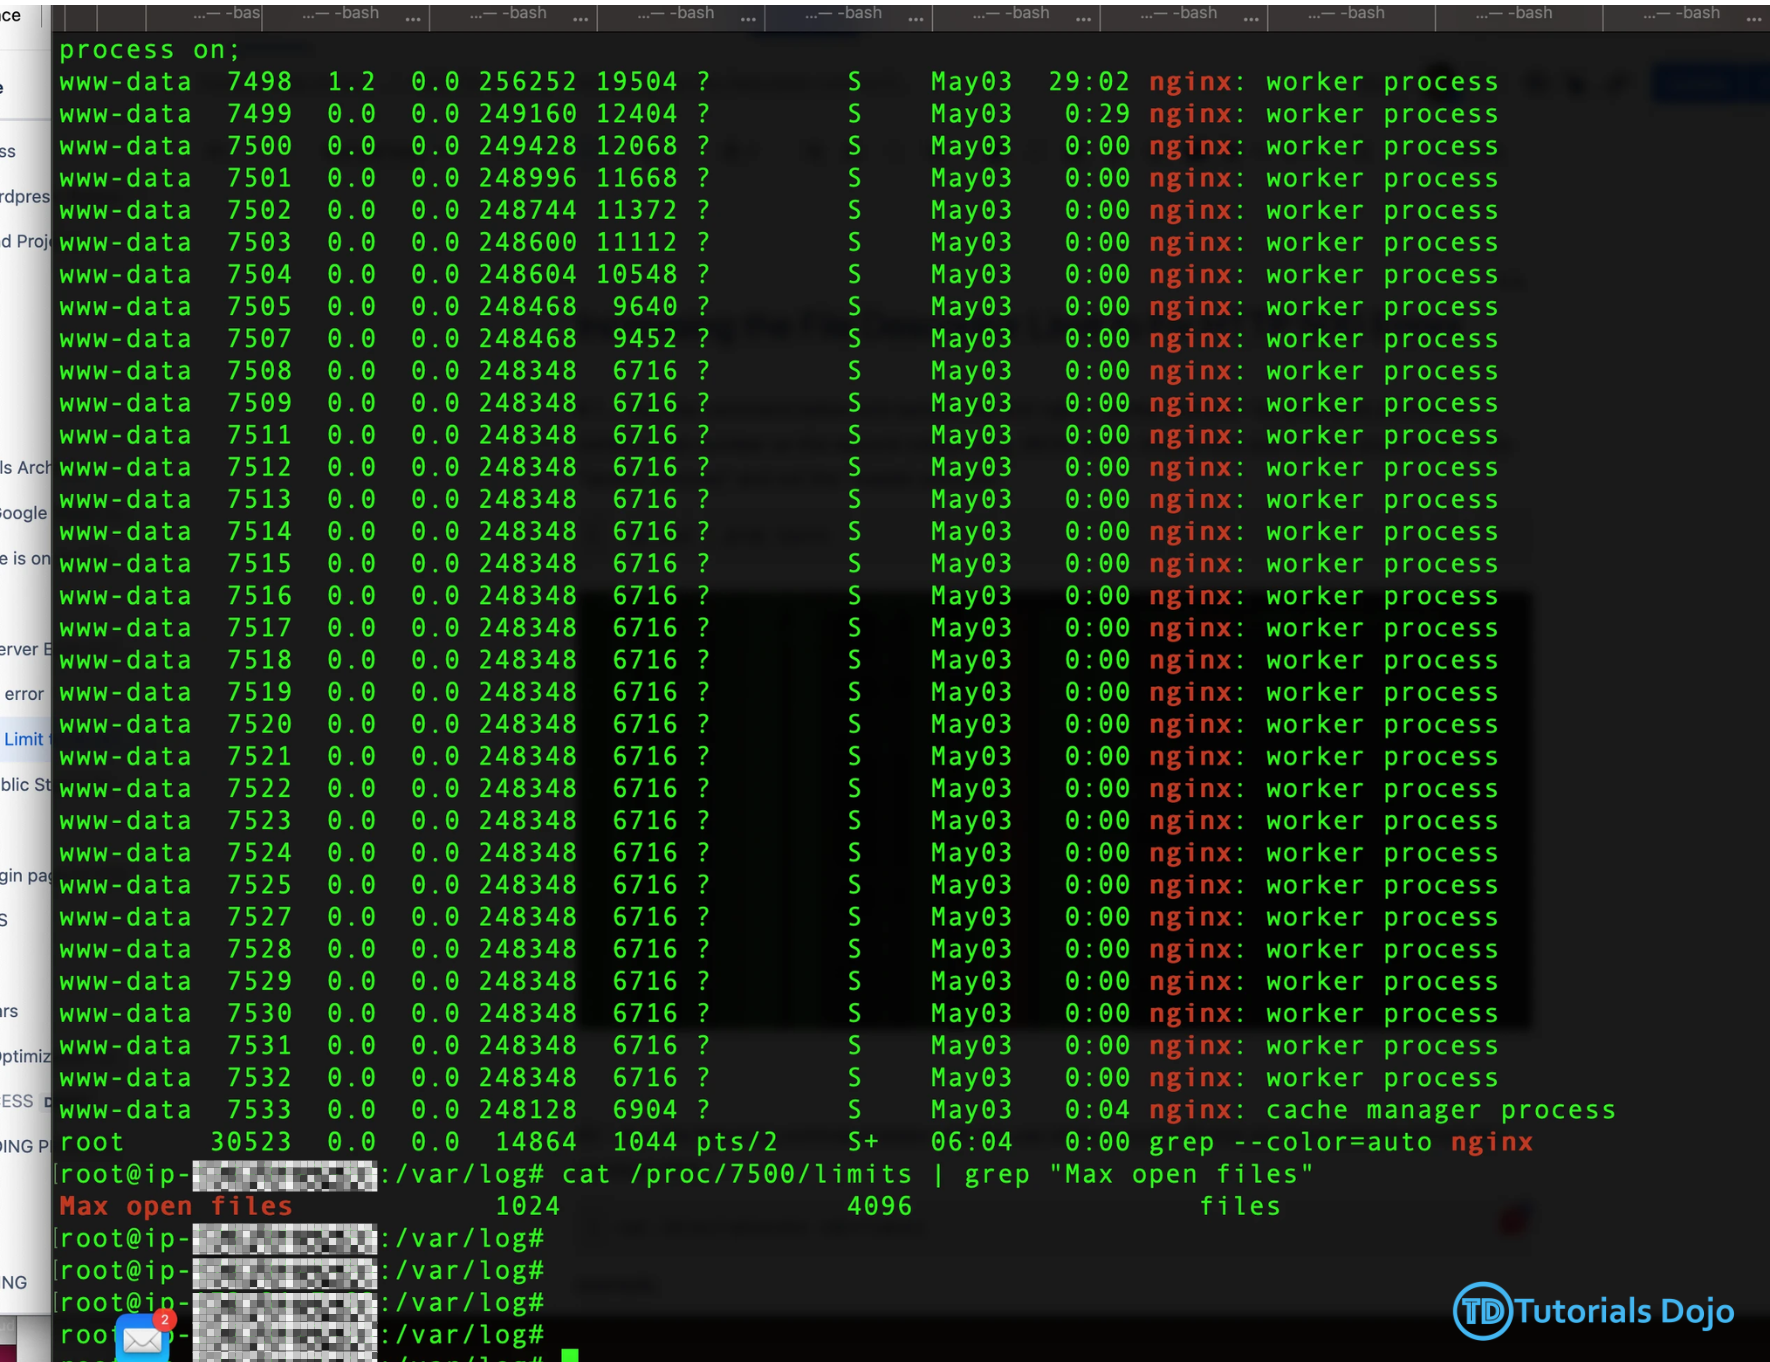Click the '0:04' time in row 7533
Image resolution: width=1770 pixels, height=1362 pixels.
point(1097,1110)
